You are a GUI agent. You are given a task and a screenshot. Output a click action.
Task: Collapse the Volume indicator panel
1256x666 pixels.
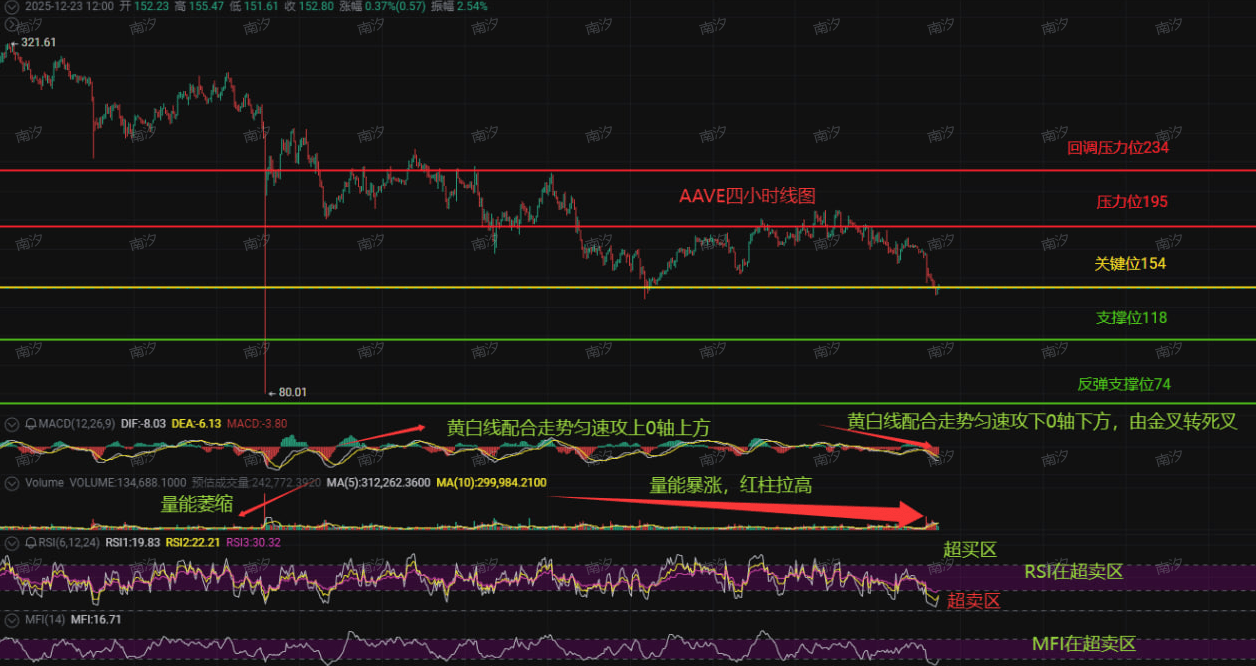point(11,484)
